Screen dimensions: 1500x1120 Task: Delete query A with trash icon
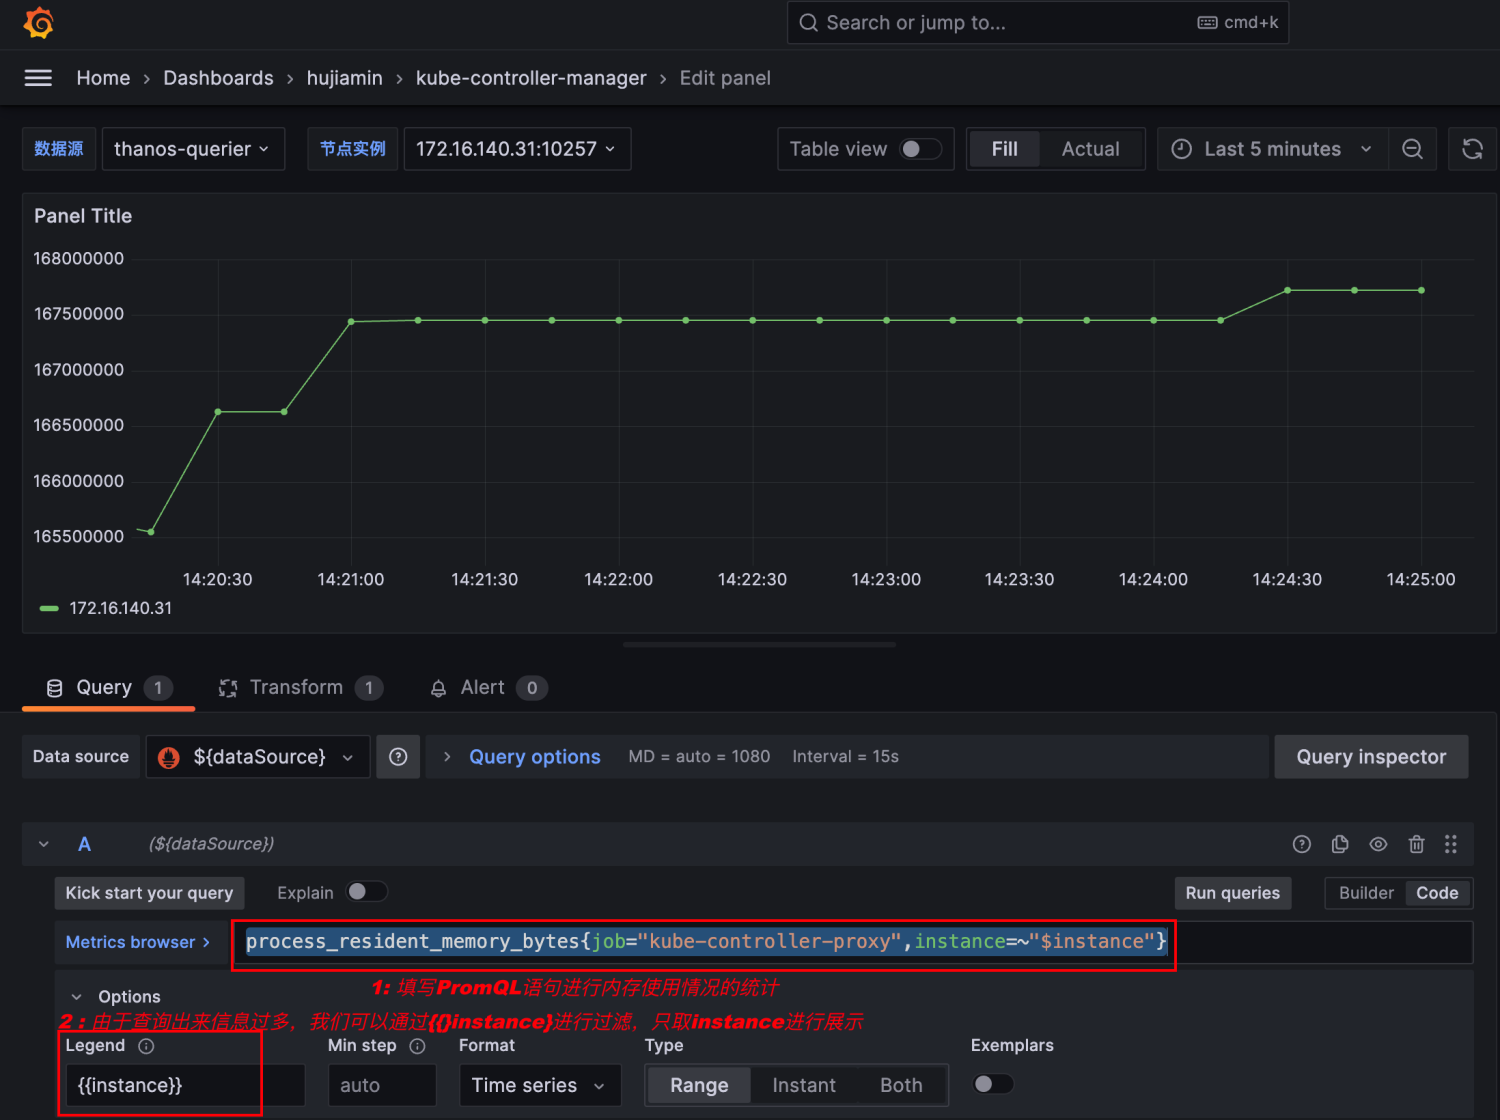point(1416,844)
